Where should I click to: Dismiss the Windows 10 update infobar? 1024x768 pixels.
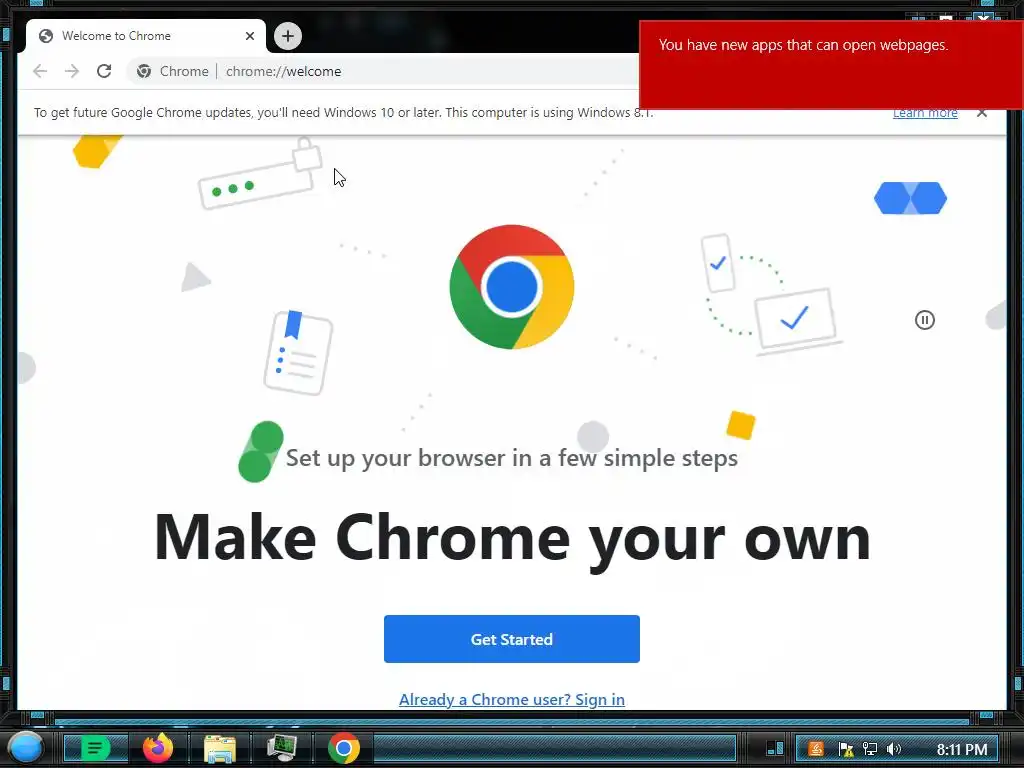click(982, 112)
